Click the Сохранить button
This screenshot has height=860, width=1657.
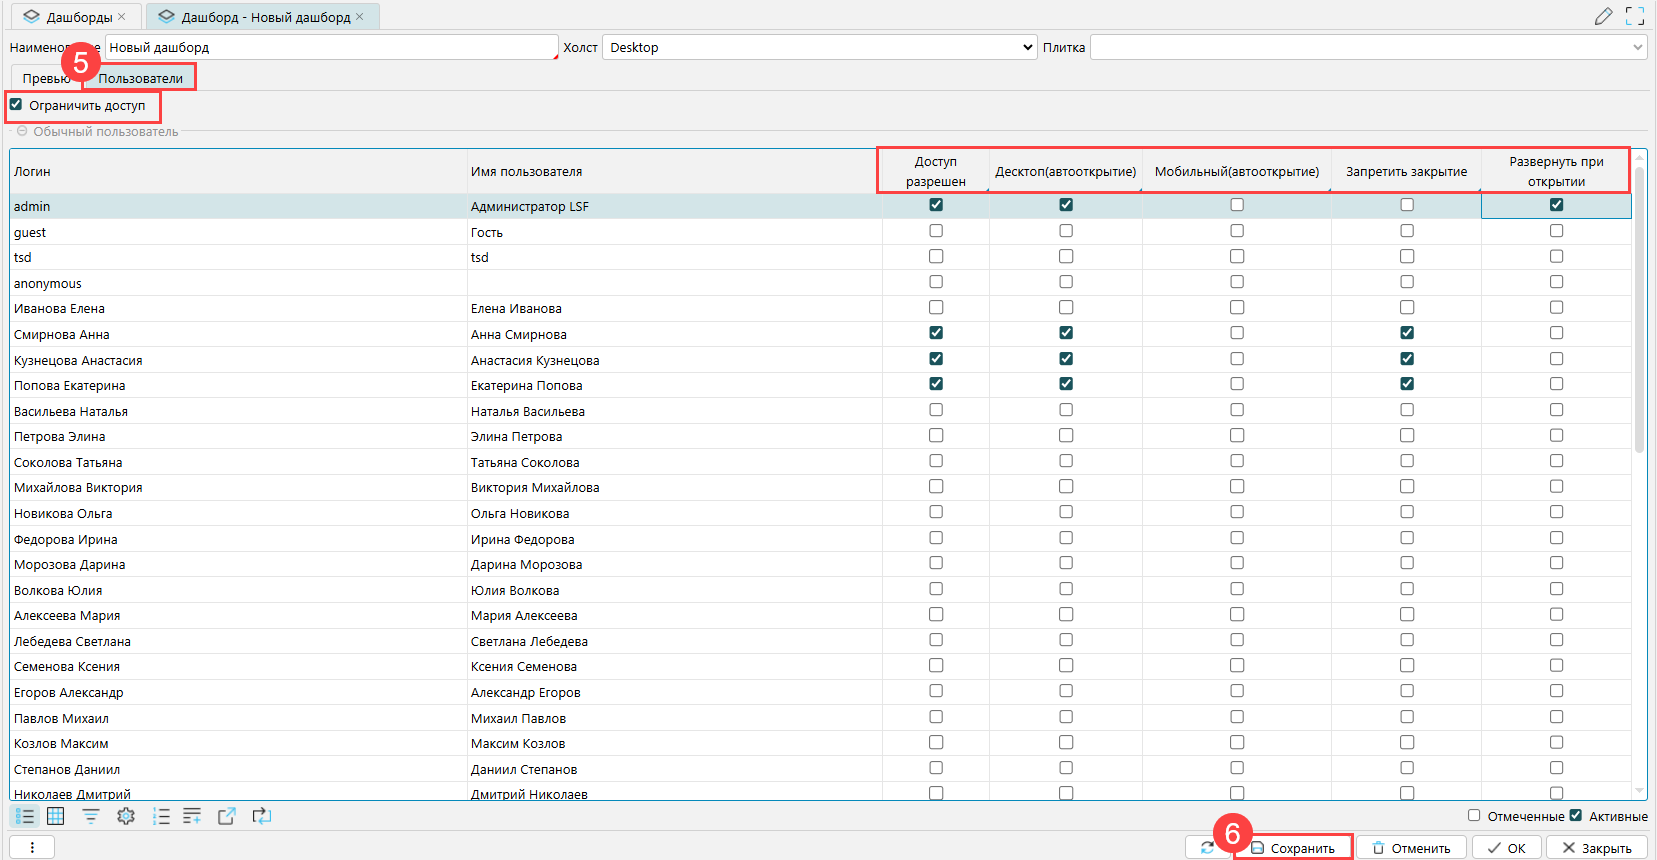[x=1293, y=847]
